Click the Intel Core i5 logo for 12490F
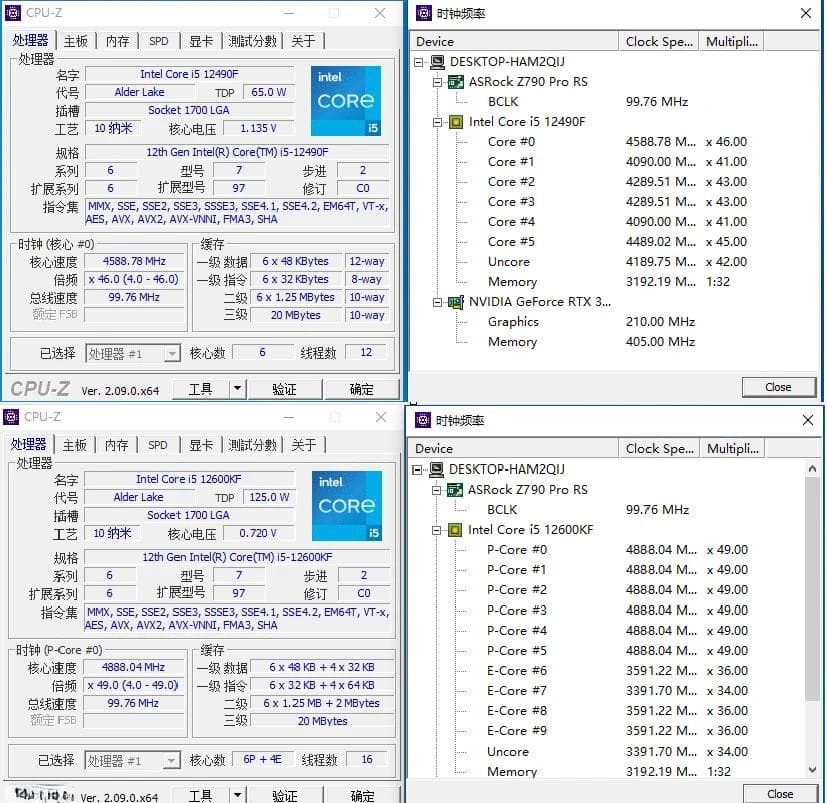Screen dimensions: 827x803 point(346,101)
